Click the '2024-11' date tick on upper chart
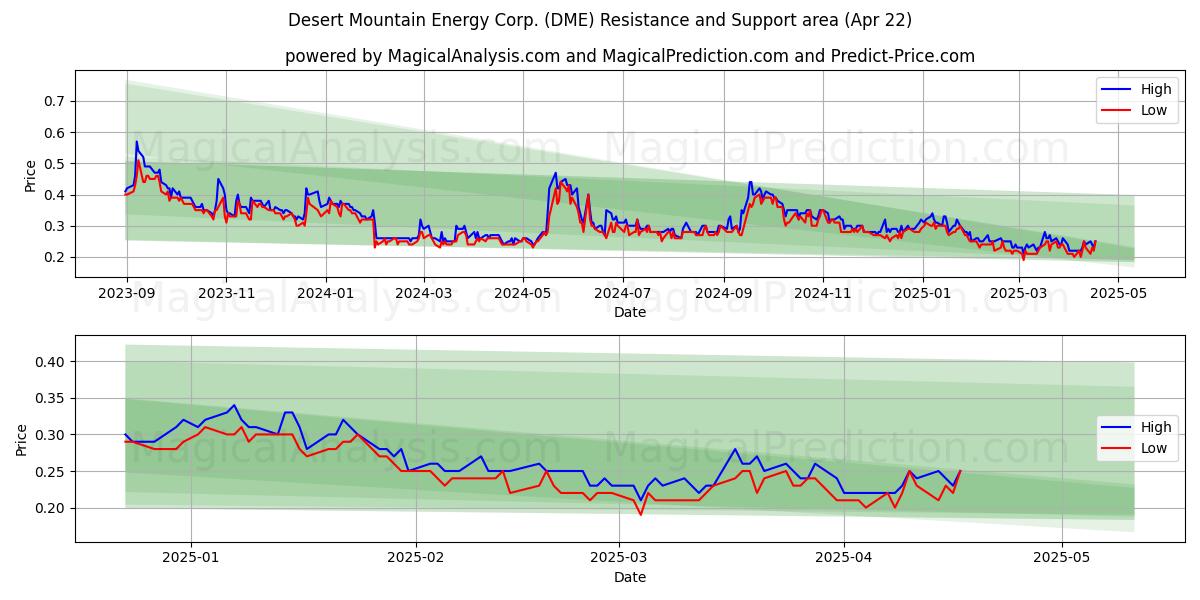The image size is (1200, 600). pyautogui.click(x=823, y=294)
